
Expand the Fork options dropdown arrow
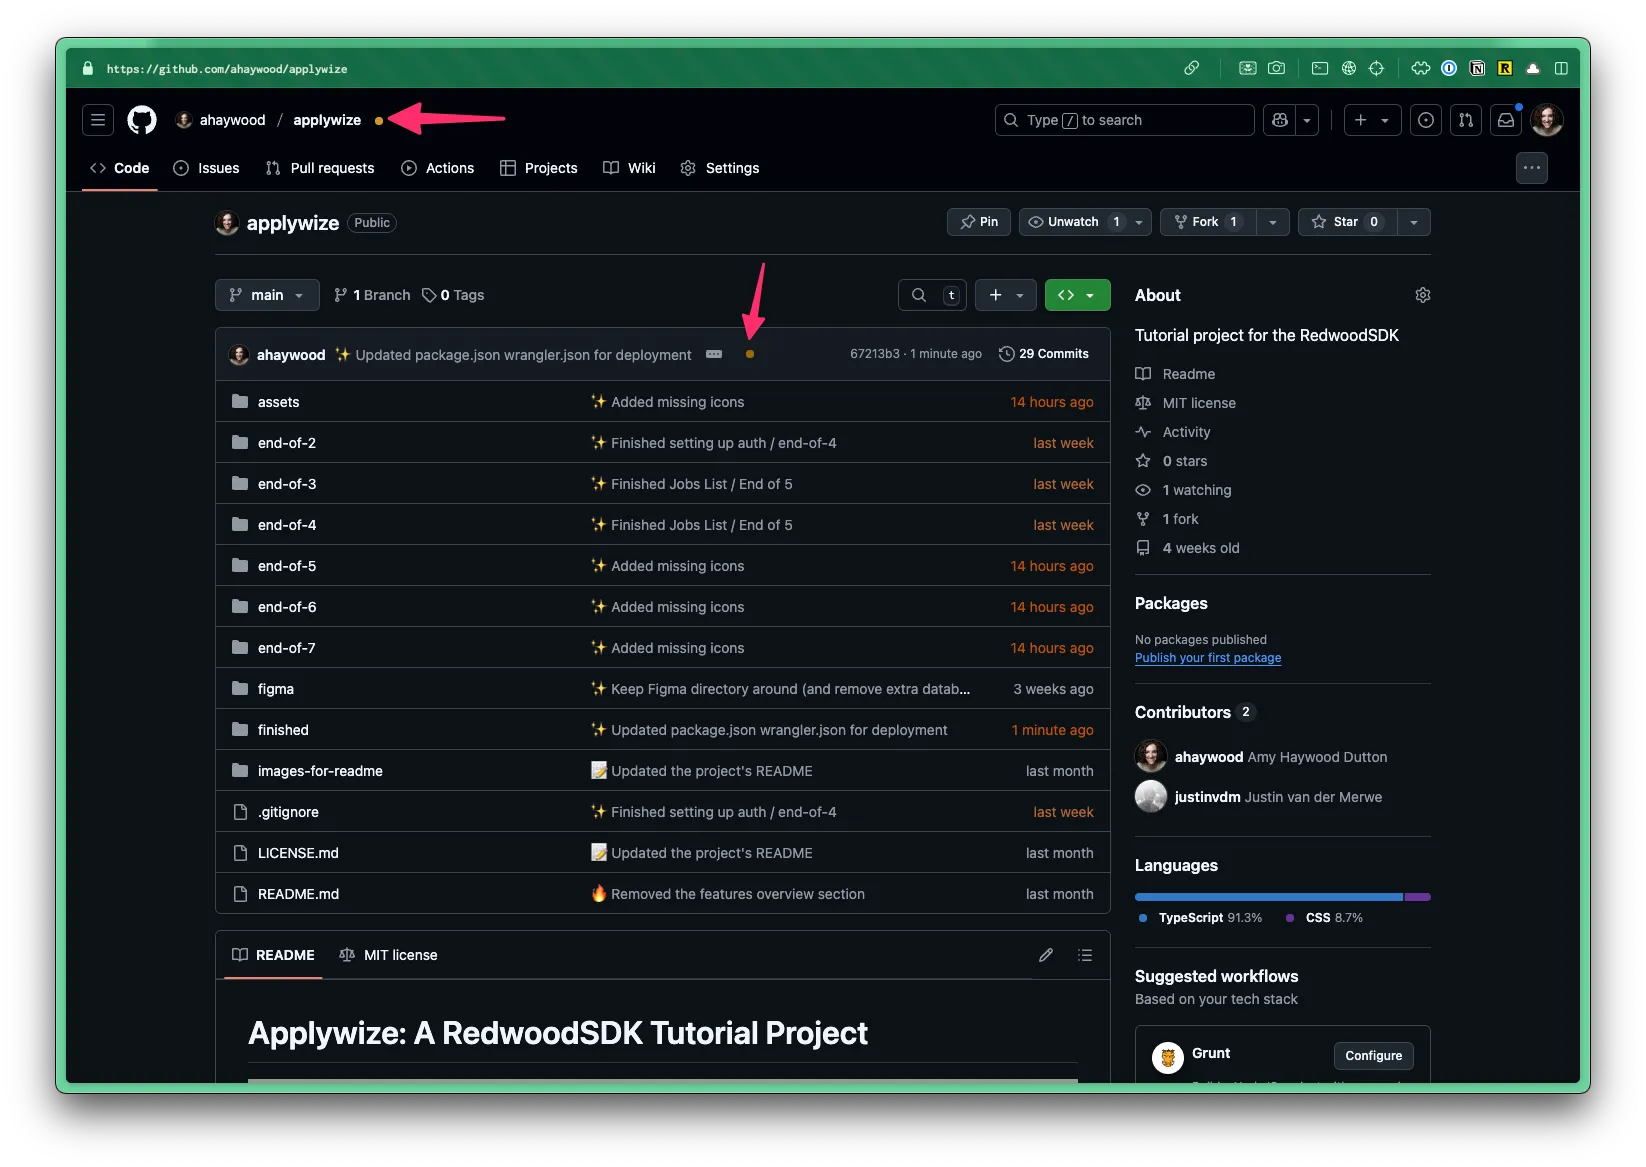pyautogui.click(x=1272, y=222)
